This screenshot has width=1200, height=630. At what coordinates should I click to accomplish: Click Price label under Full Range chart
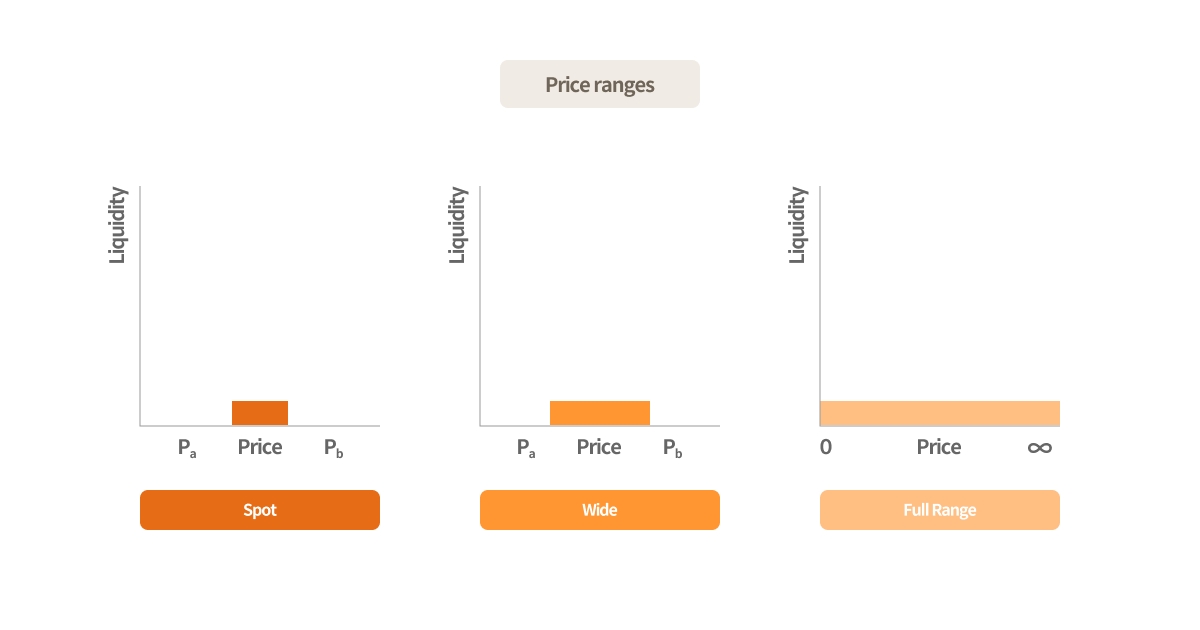point(939,447)
